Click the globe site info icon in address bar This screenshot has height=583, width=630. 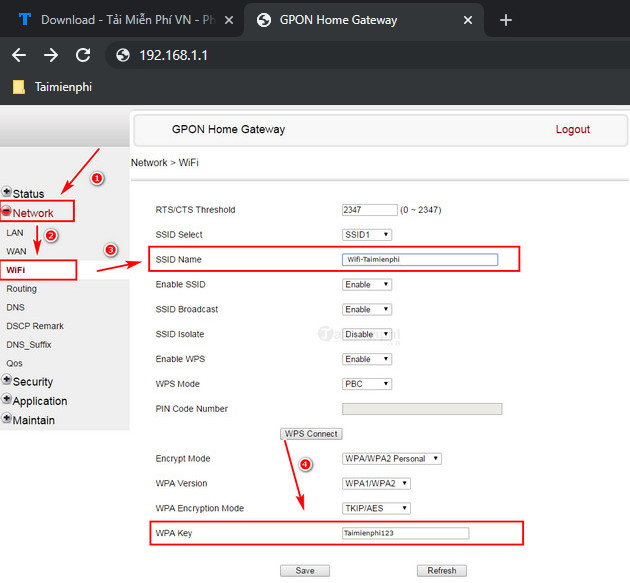[123, 55]
